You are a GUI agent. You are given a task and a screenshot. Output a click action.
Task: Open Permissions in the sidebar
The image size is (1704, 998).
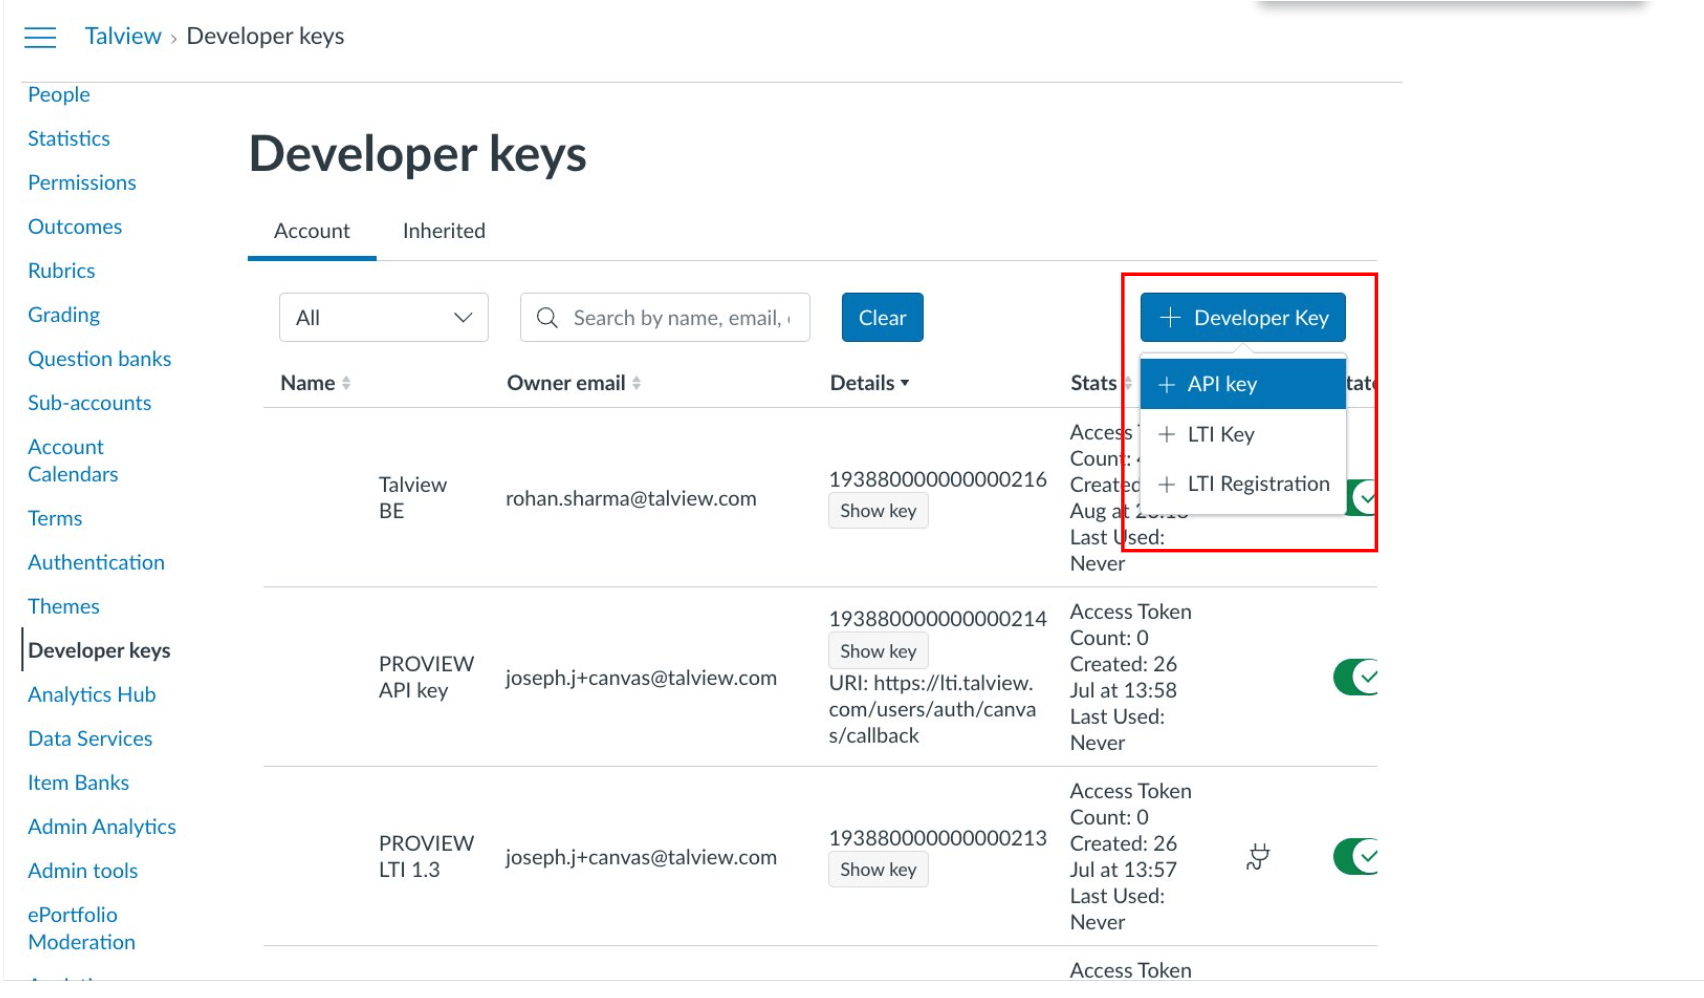tap(82, 183)
